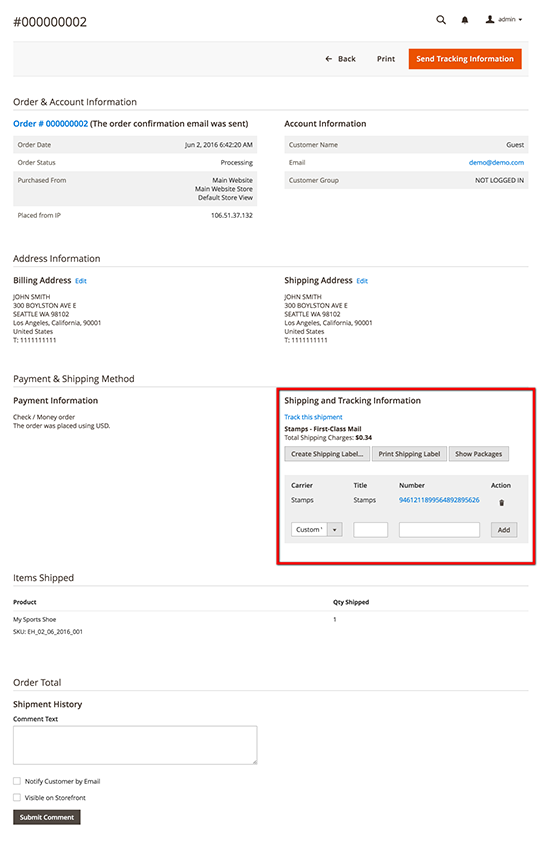Image resolution: width=539 pixels, height=842 pixels.
Task: Click Create Shipping Label button
Action: [327, 454]
